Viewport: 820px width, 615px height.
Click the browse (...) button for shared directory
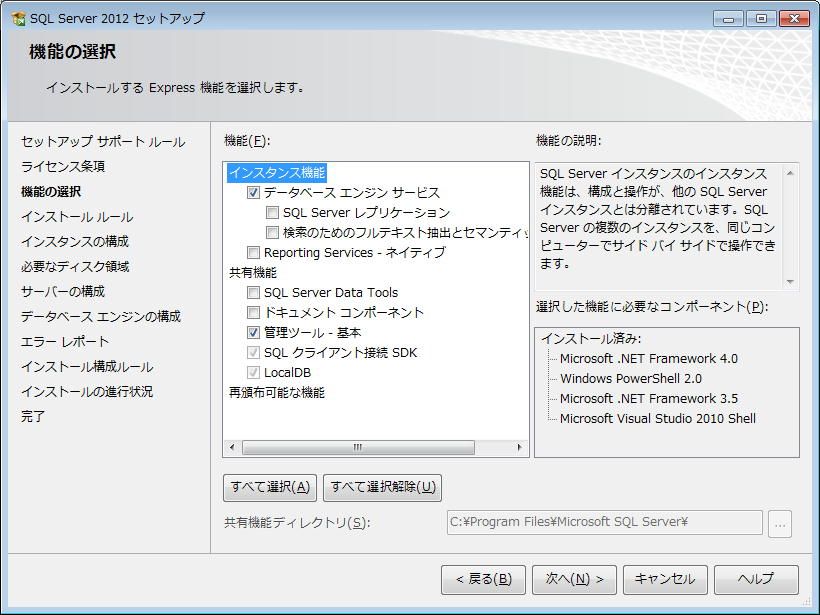click(780, 523)
